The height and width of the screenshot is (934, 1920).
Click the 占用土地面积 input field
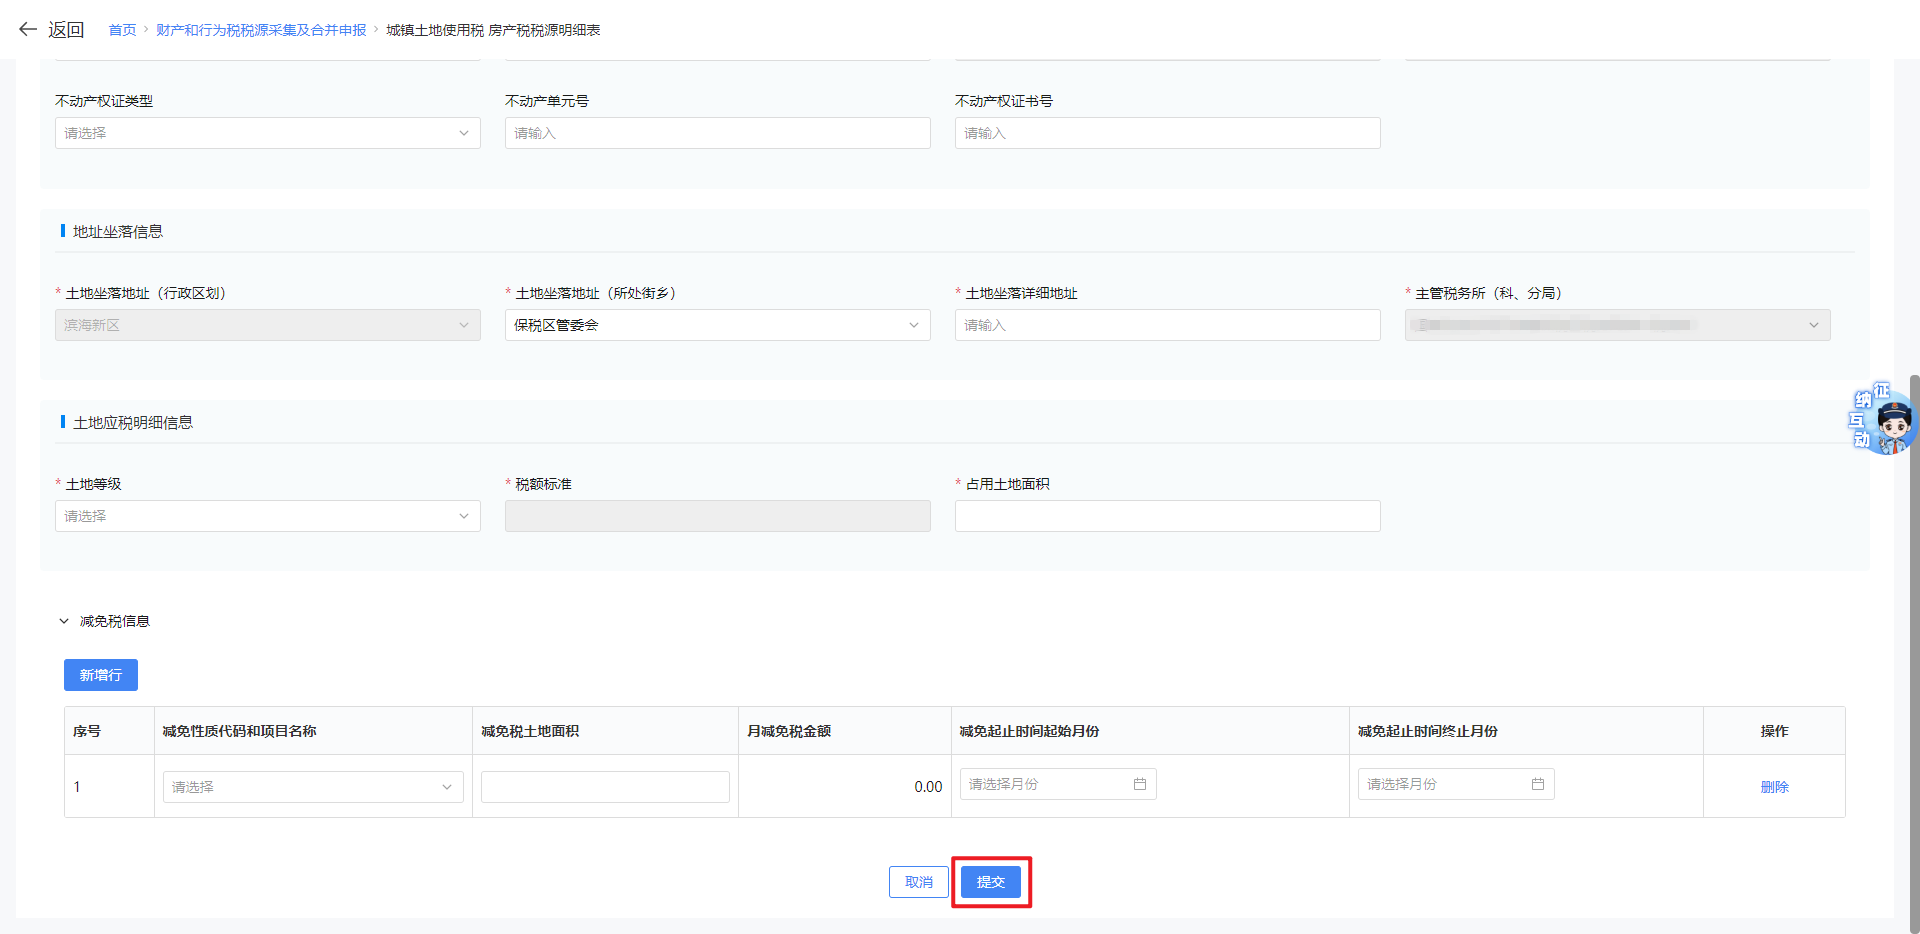[x=1167, y=516]
